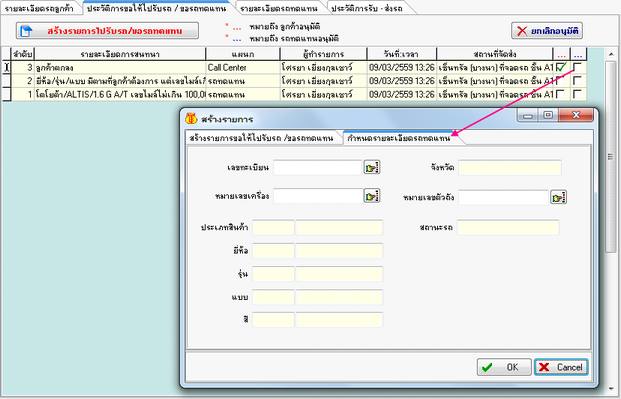Click the สถานะรถ field

508,228
